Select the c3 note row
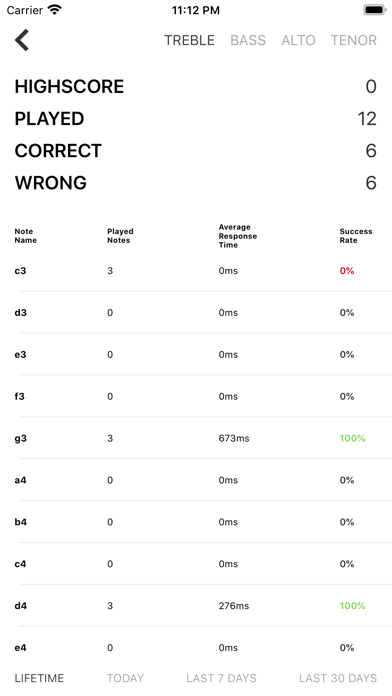Image resolution: width=392 pixels, height=696 pixels. pos(196,271)
